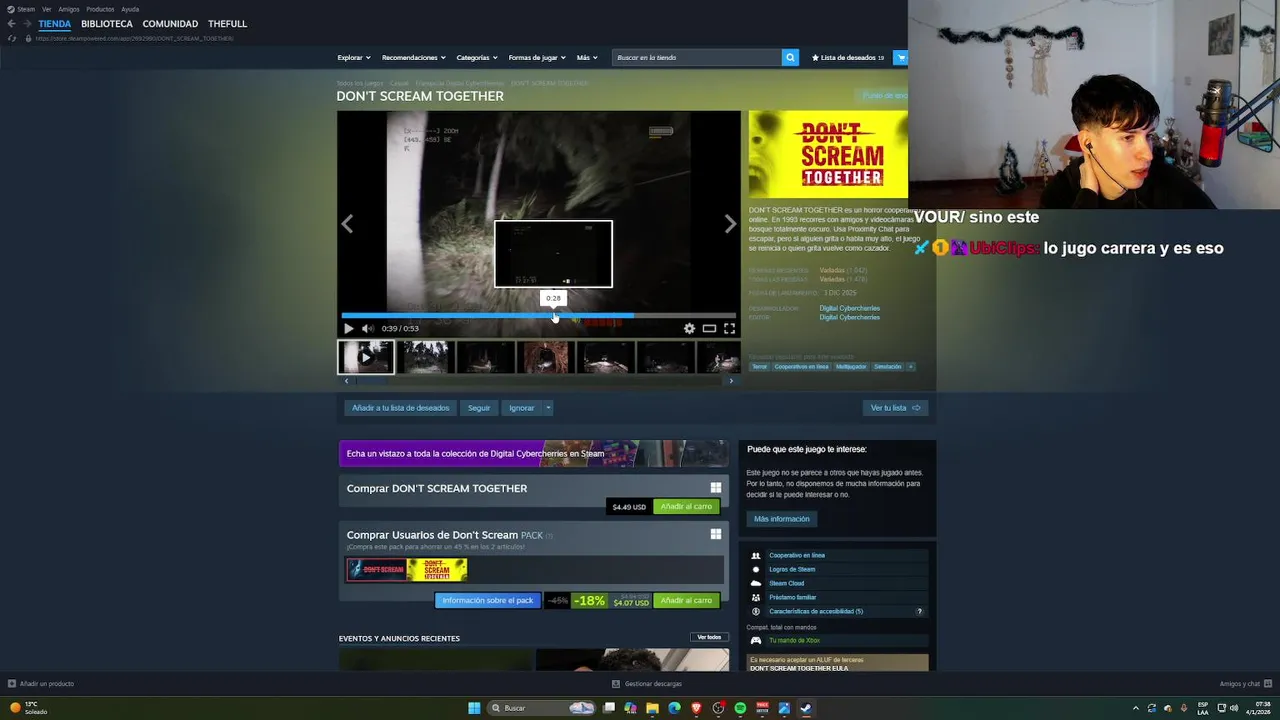Add more tags with the plus button
The height and width of the screenshot is (720, 1280).
910,366
